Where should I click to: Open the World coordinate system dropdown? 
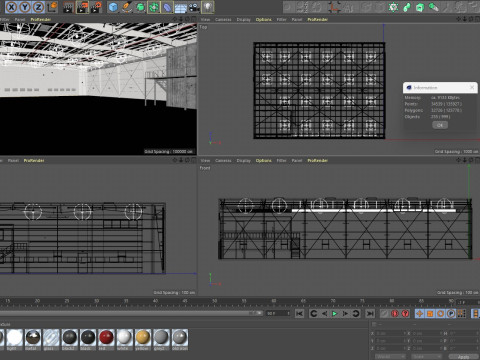click(391, 357)
